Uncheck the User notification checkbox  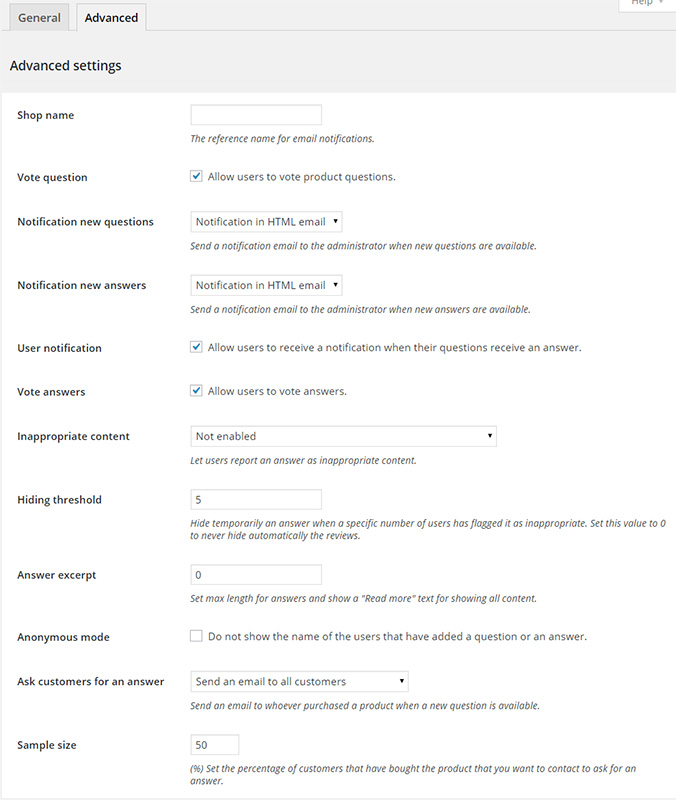click(196, 348)
